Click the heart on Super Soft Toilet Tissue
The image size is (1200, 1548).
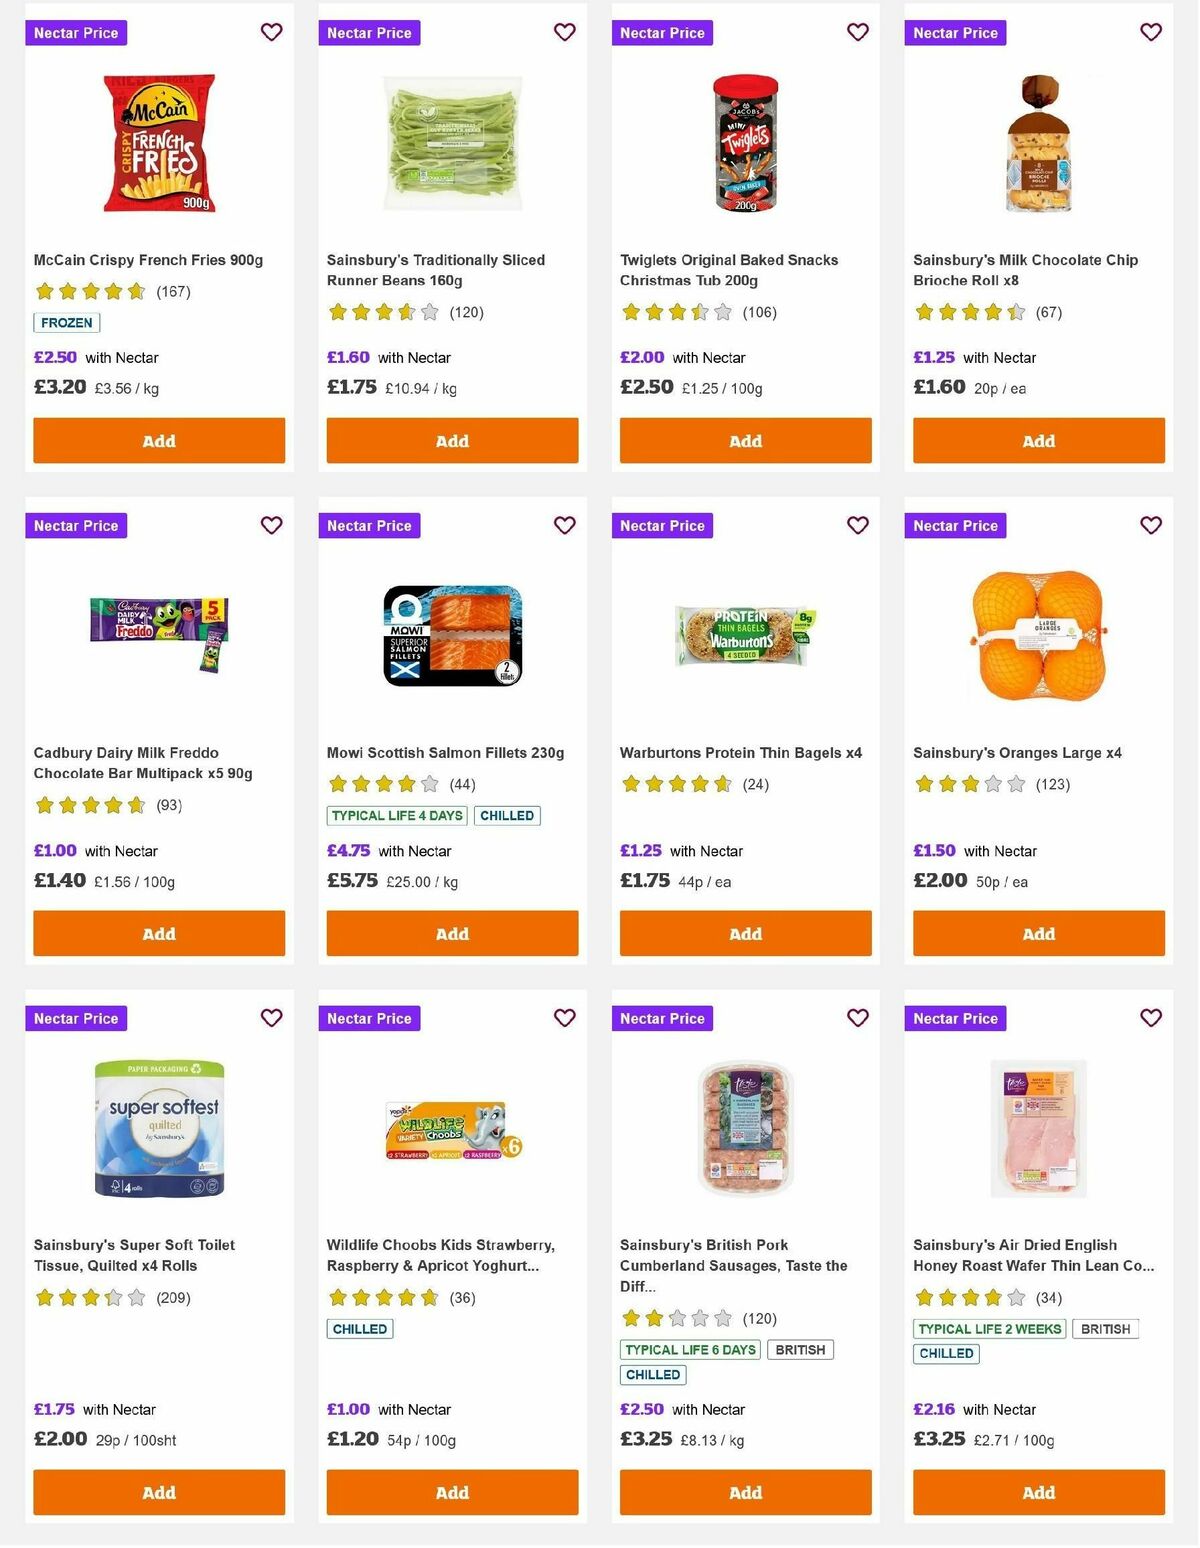(x=271, y=1017)
